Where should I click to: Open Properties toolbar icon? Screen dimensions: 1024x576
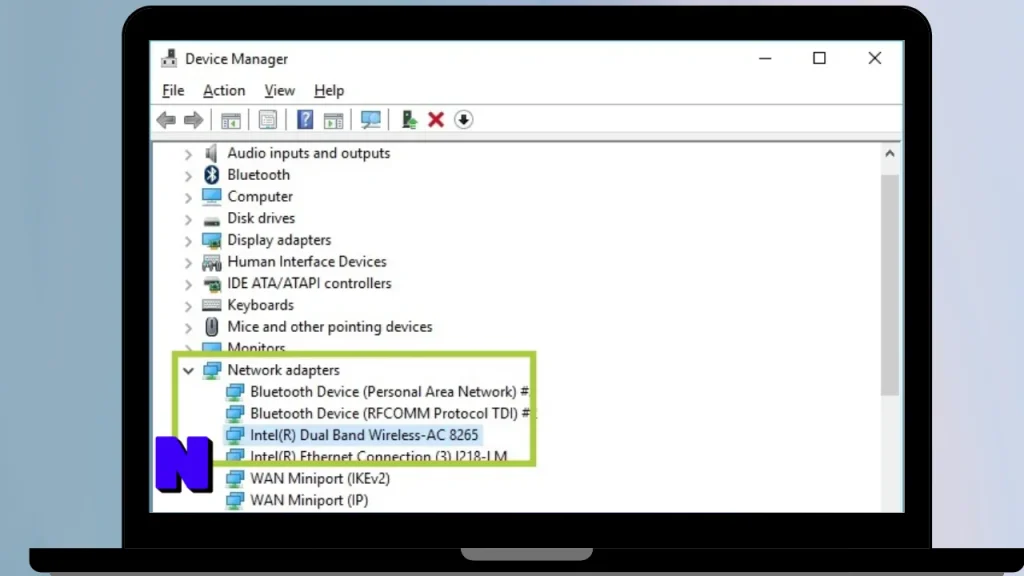tap(268, 120)
